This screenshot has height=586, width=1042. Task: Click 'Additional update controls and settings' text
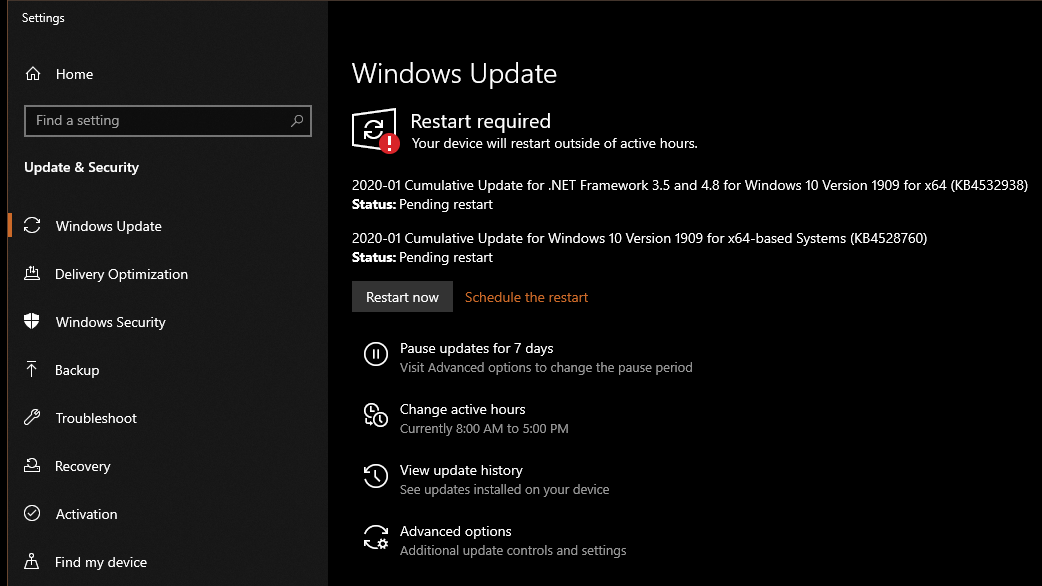coord(513,551)
